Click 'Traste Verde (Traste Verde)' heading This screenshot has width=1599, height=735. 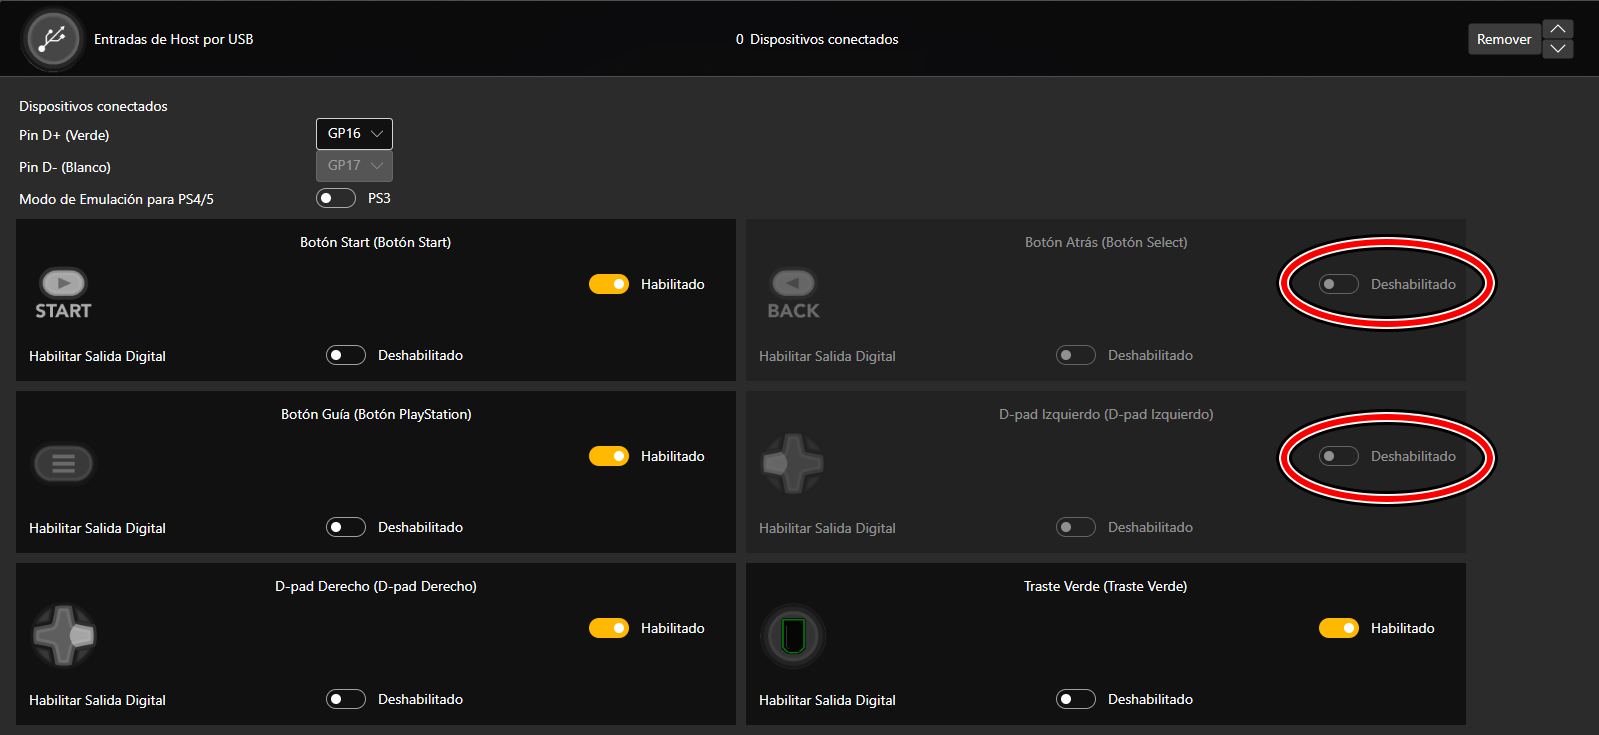tap(1106, 586)
